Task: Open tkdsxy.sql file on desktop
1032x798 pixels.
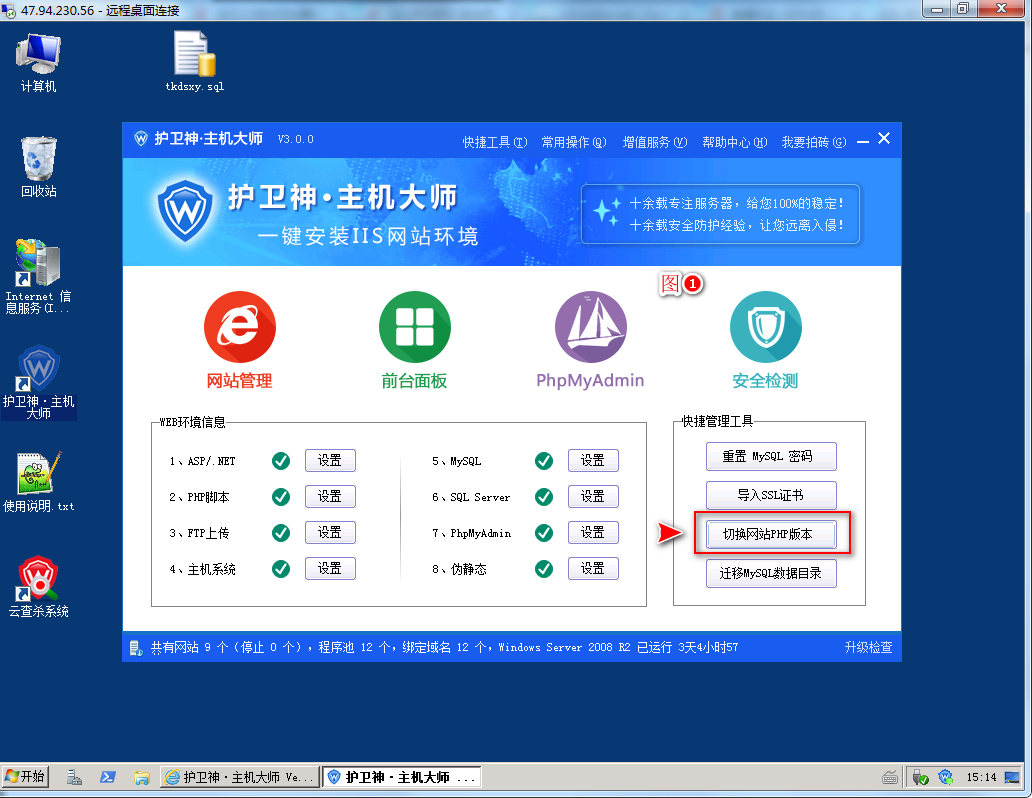Action: coord(194,56)
